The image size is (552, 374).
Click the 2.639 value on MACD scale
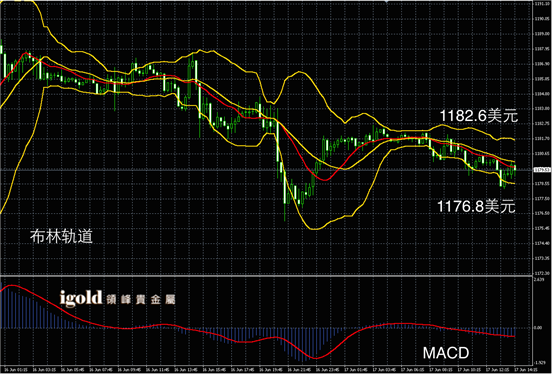(539, 279)
